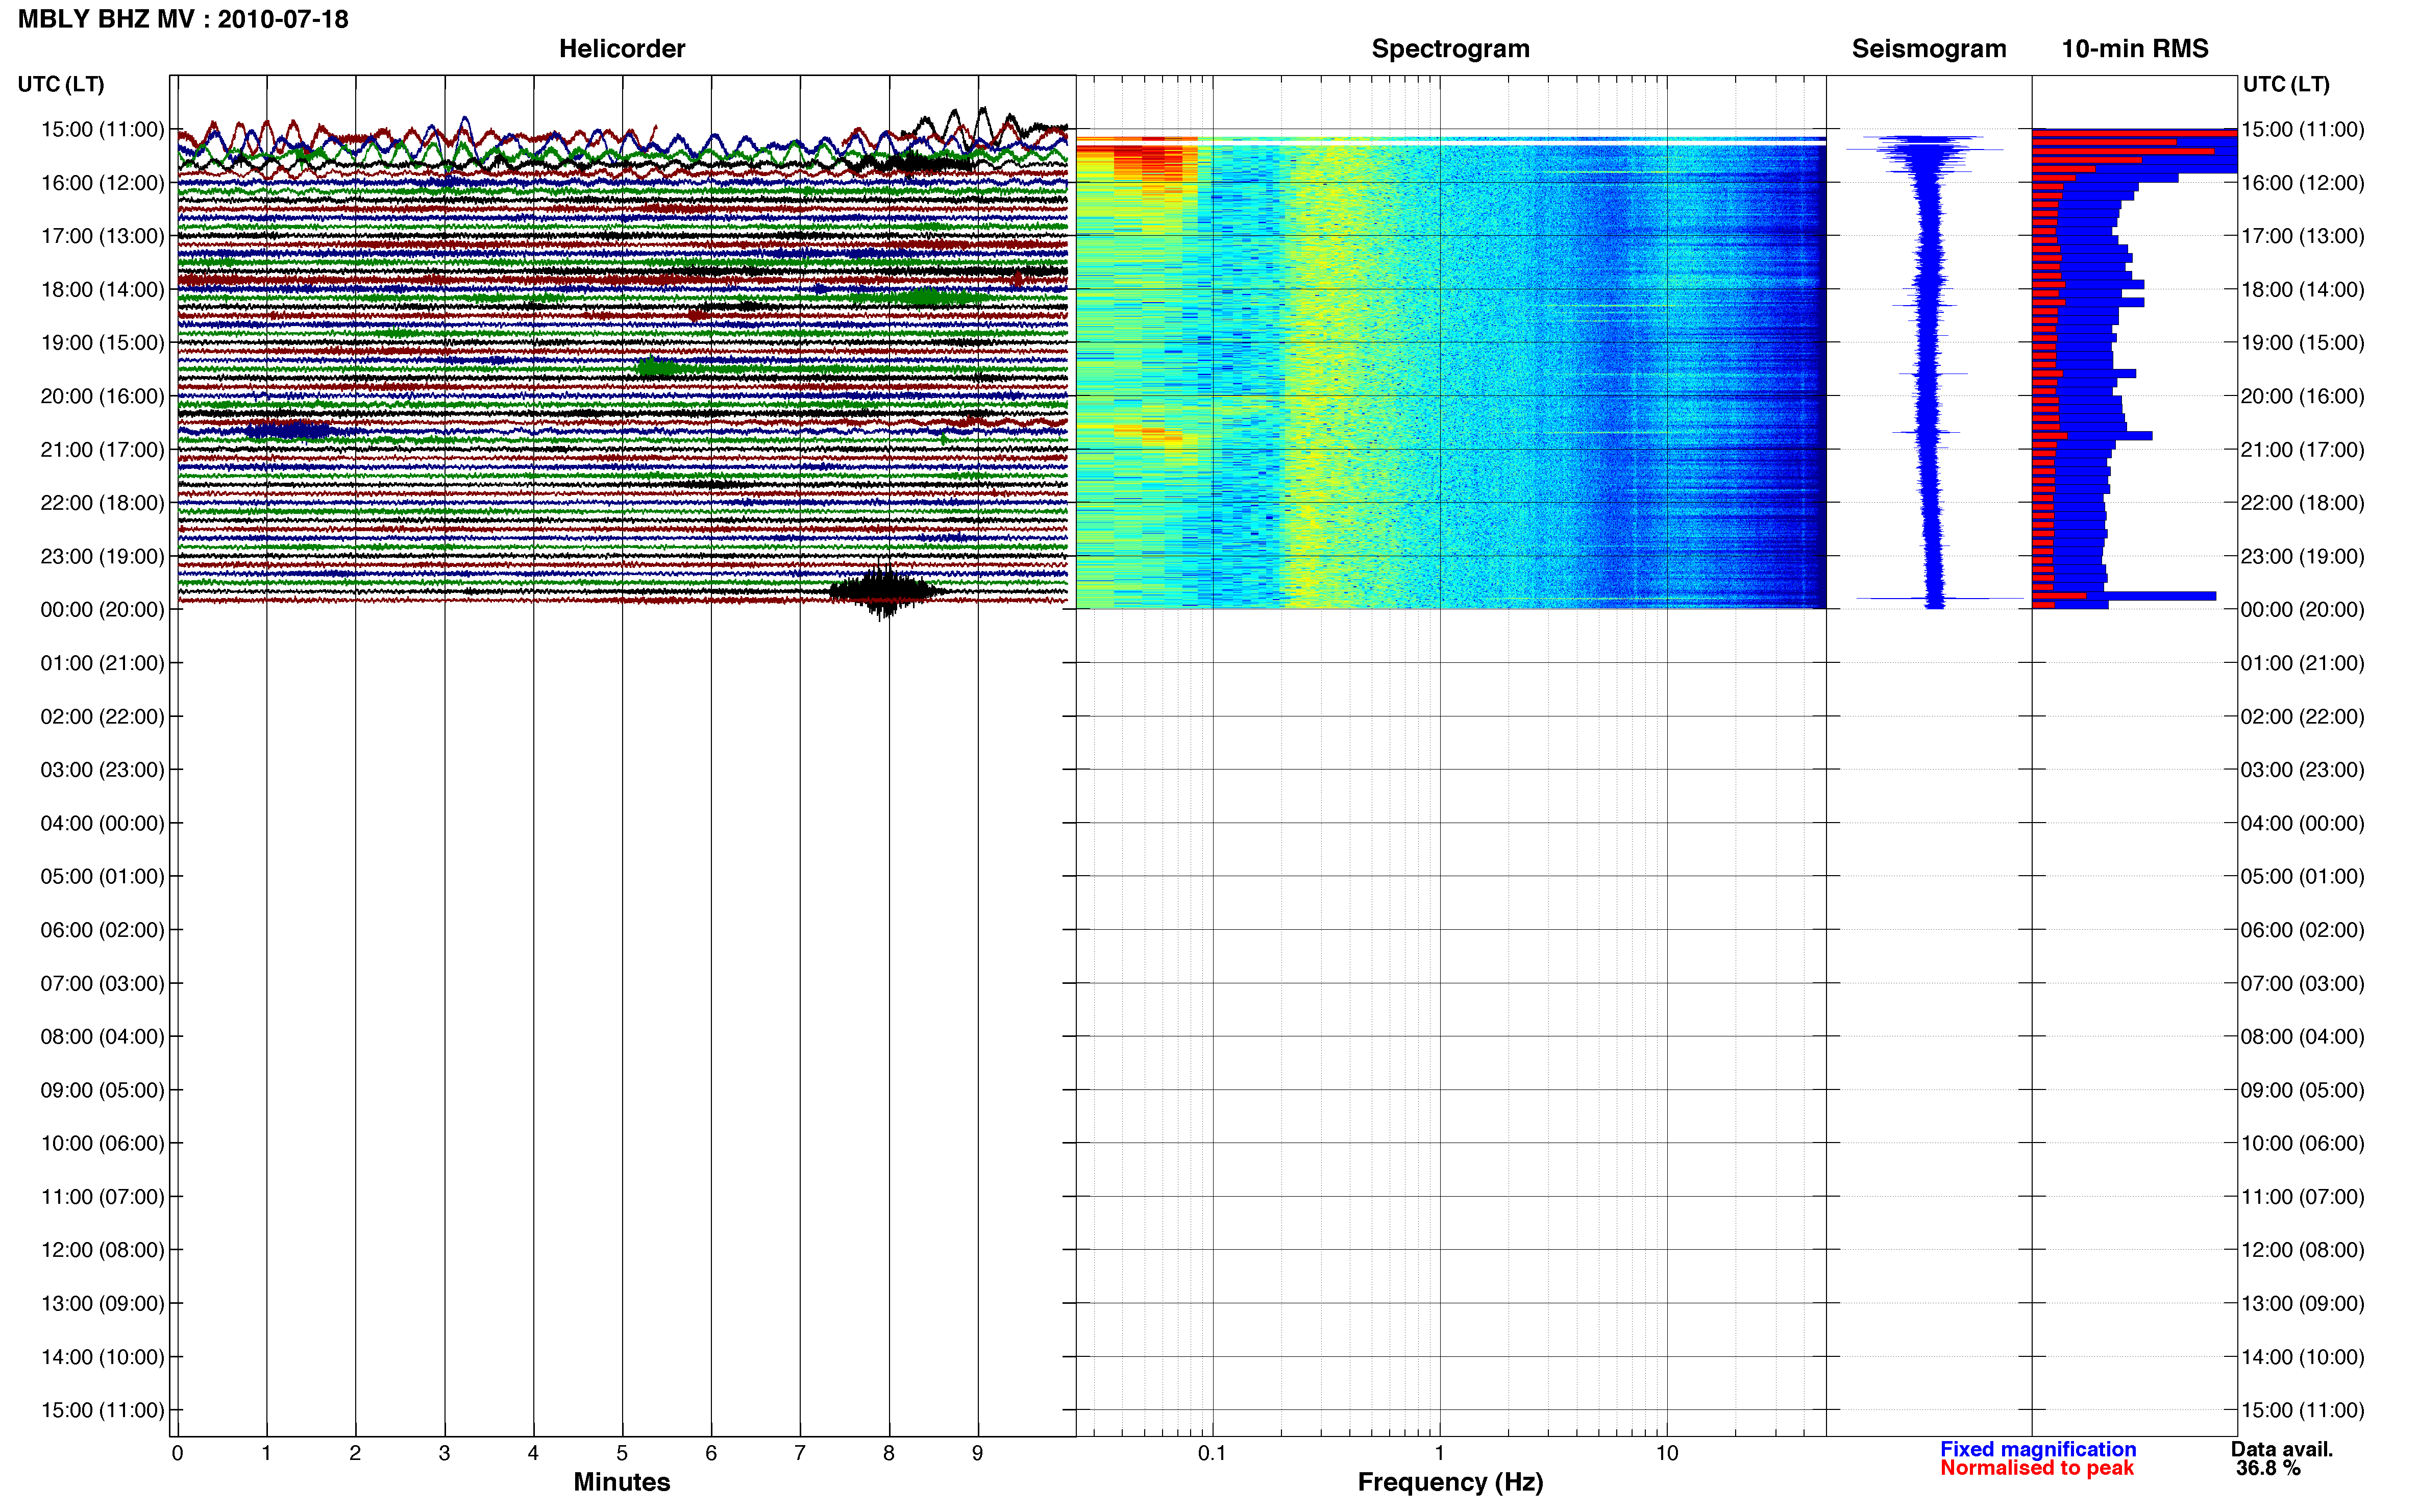Click the 10:00 (06:00) label beside the RMS panel
The height and width of the screenshot is (1512, 2419).
coord(2302,1143)
